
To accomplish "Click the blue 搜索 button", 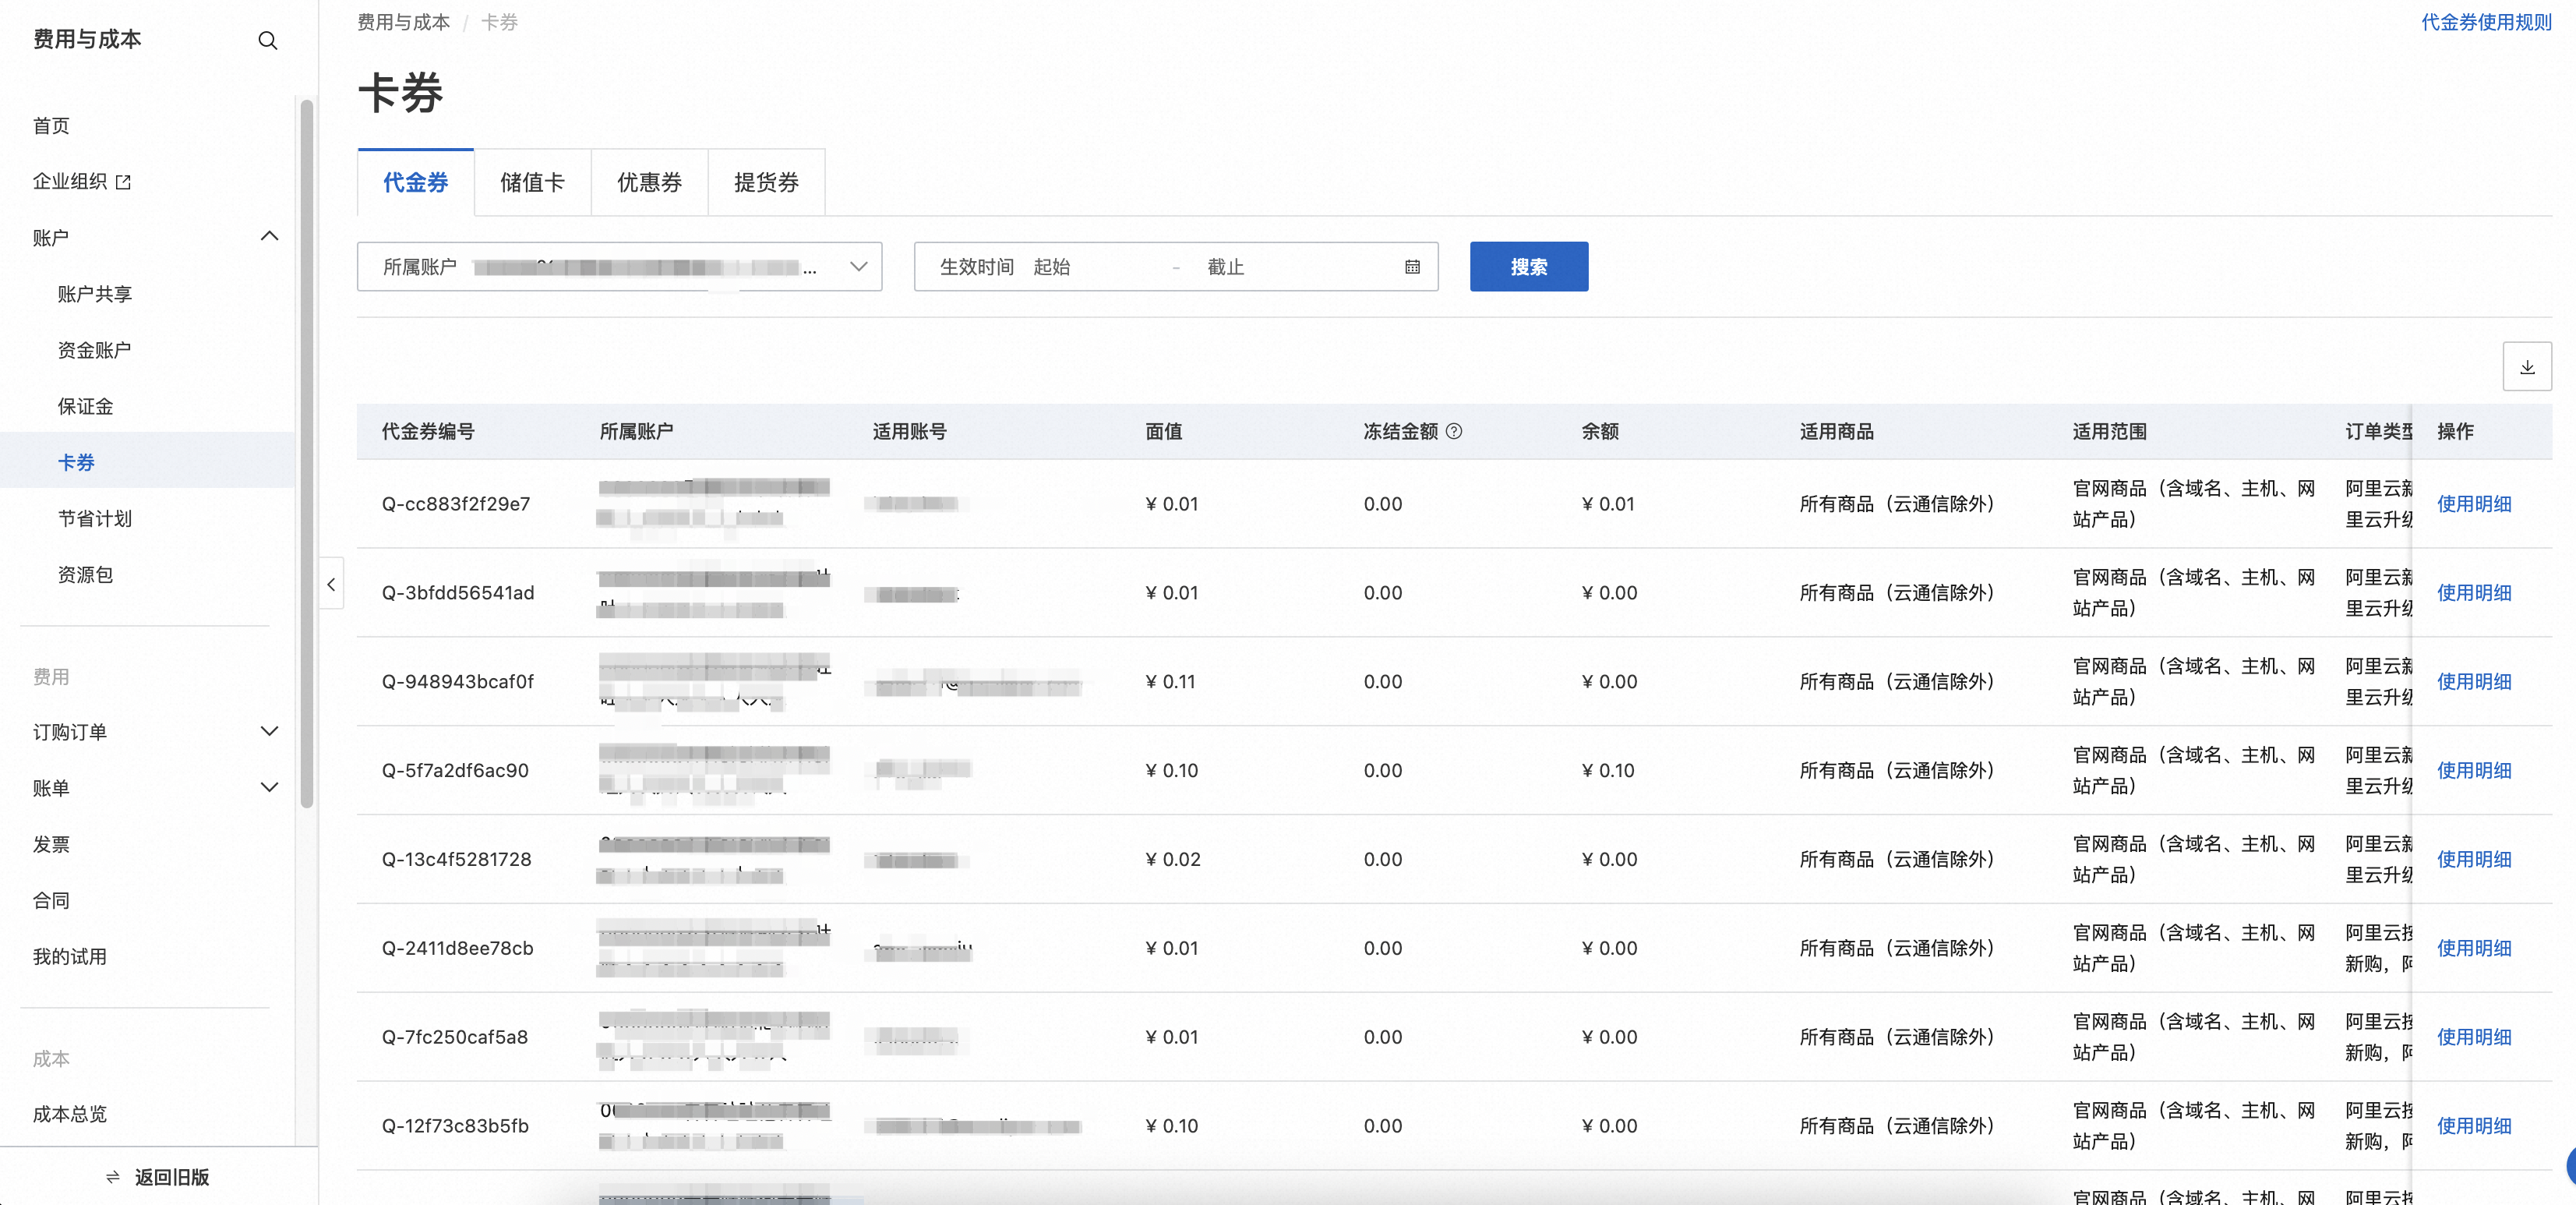I will pyautogui.click(x=1528, y=267).
